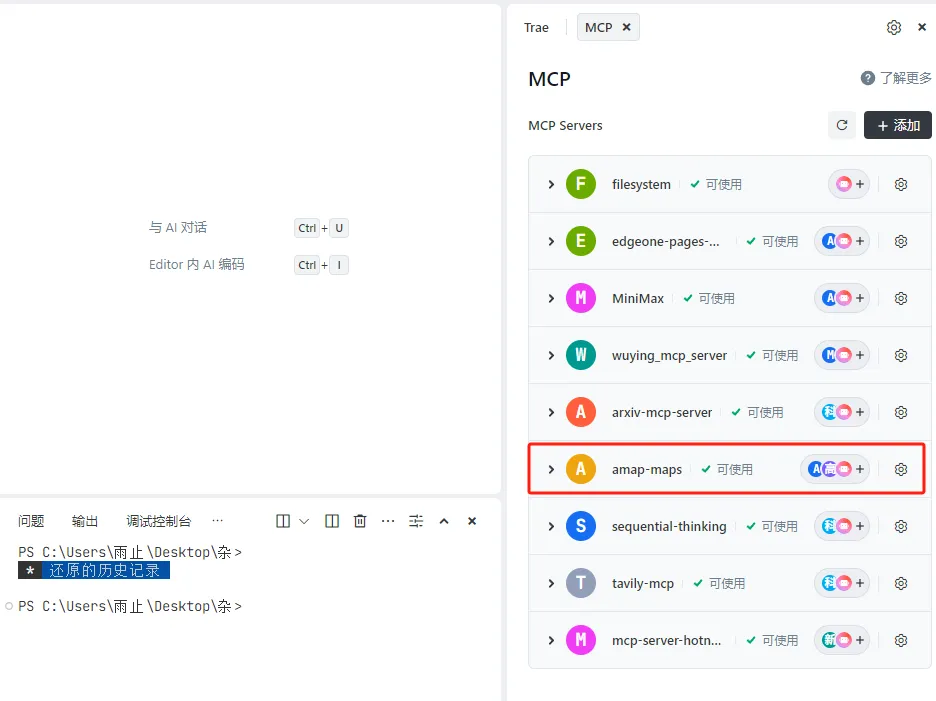Open the terminal filter options icon
Viewport: 936px width, 701px height.
(415, 520)
